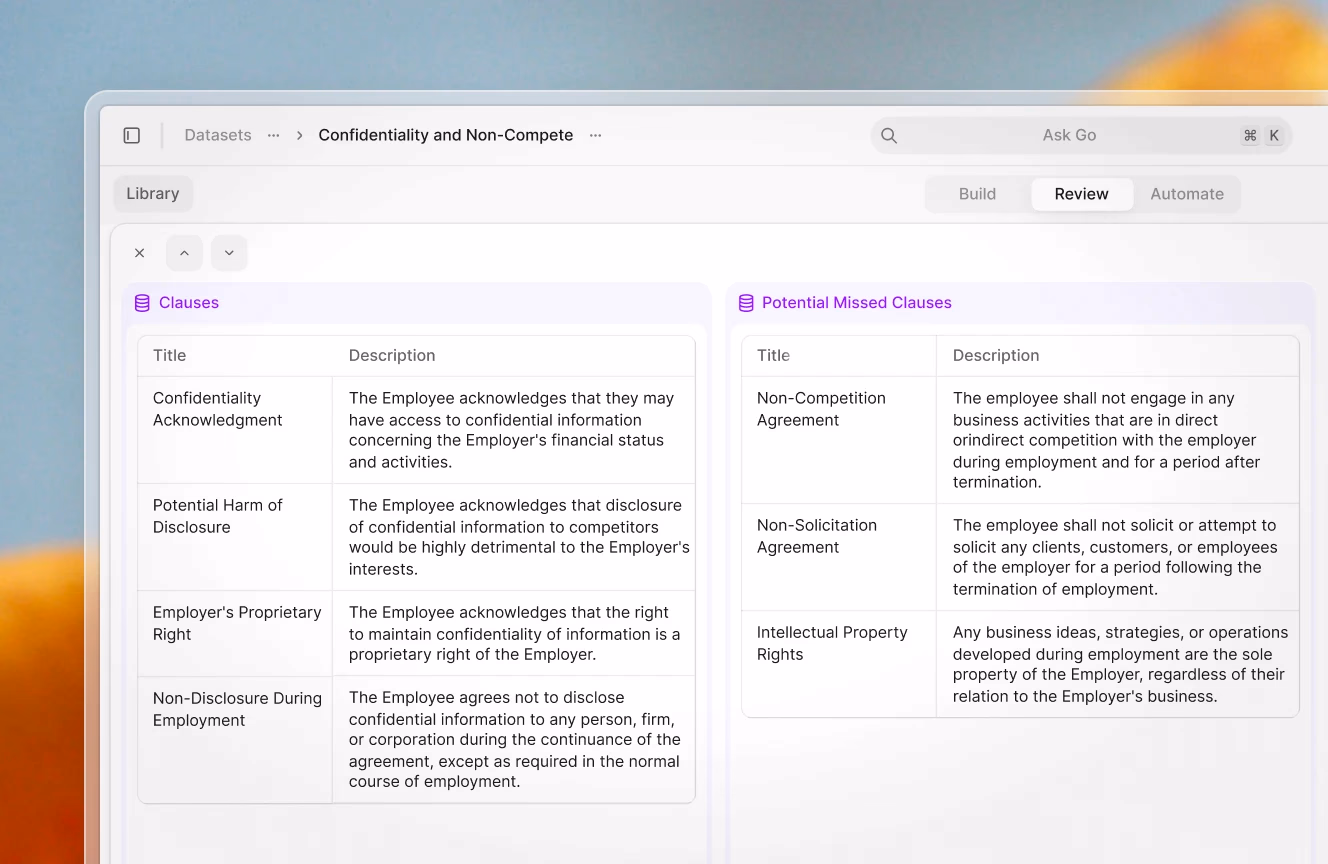Open the ellipsis menu beside Confidentiality and Non-Compete
Image resolution: width=1328 pixels, height=864 pixels.
595,135
